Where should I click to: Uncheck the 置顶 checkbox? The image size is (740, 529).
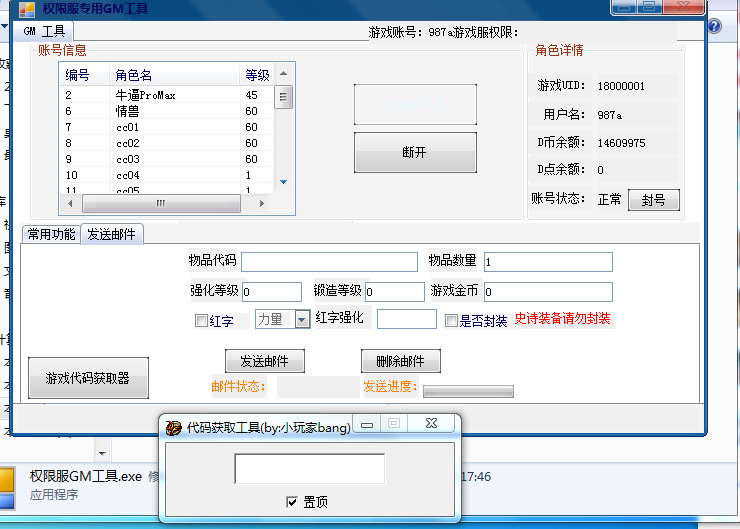click(292, 502)
